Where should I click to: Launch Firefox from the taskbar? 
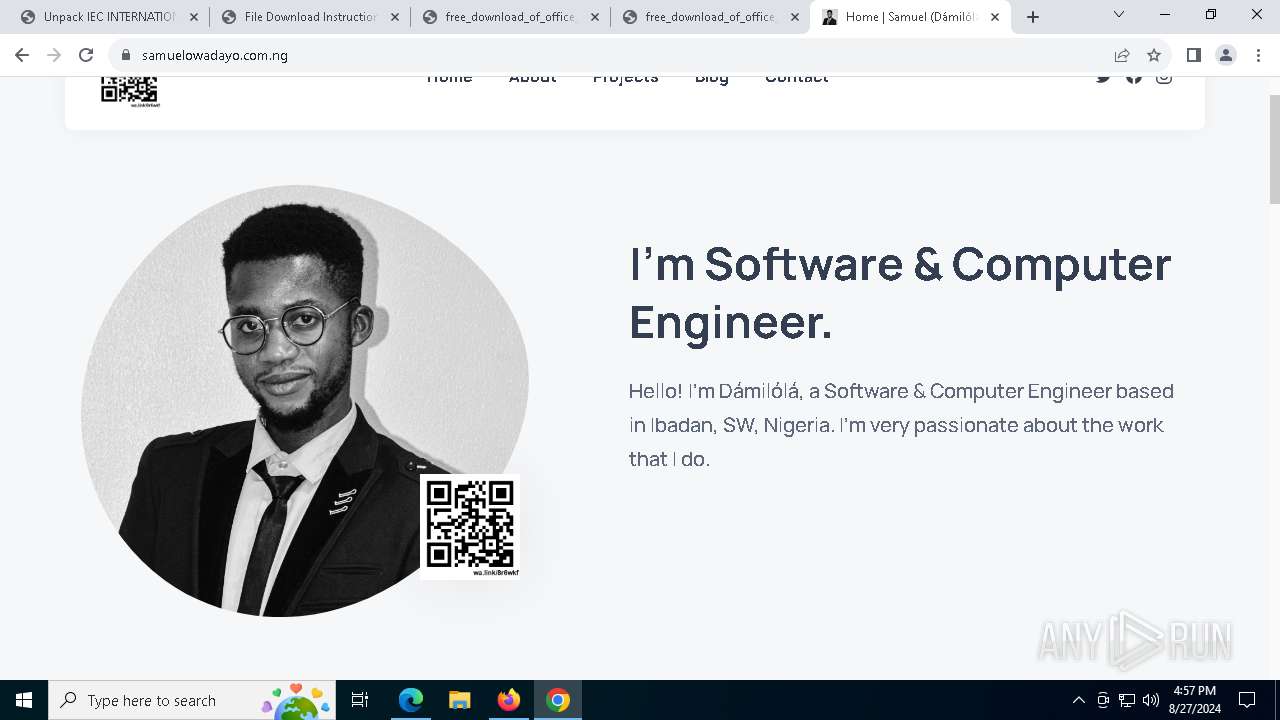pos(509,700)
